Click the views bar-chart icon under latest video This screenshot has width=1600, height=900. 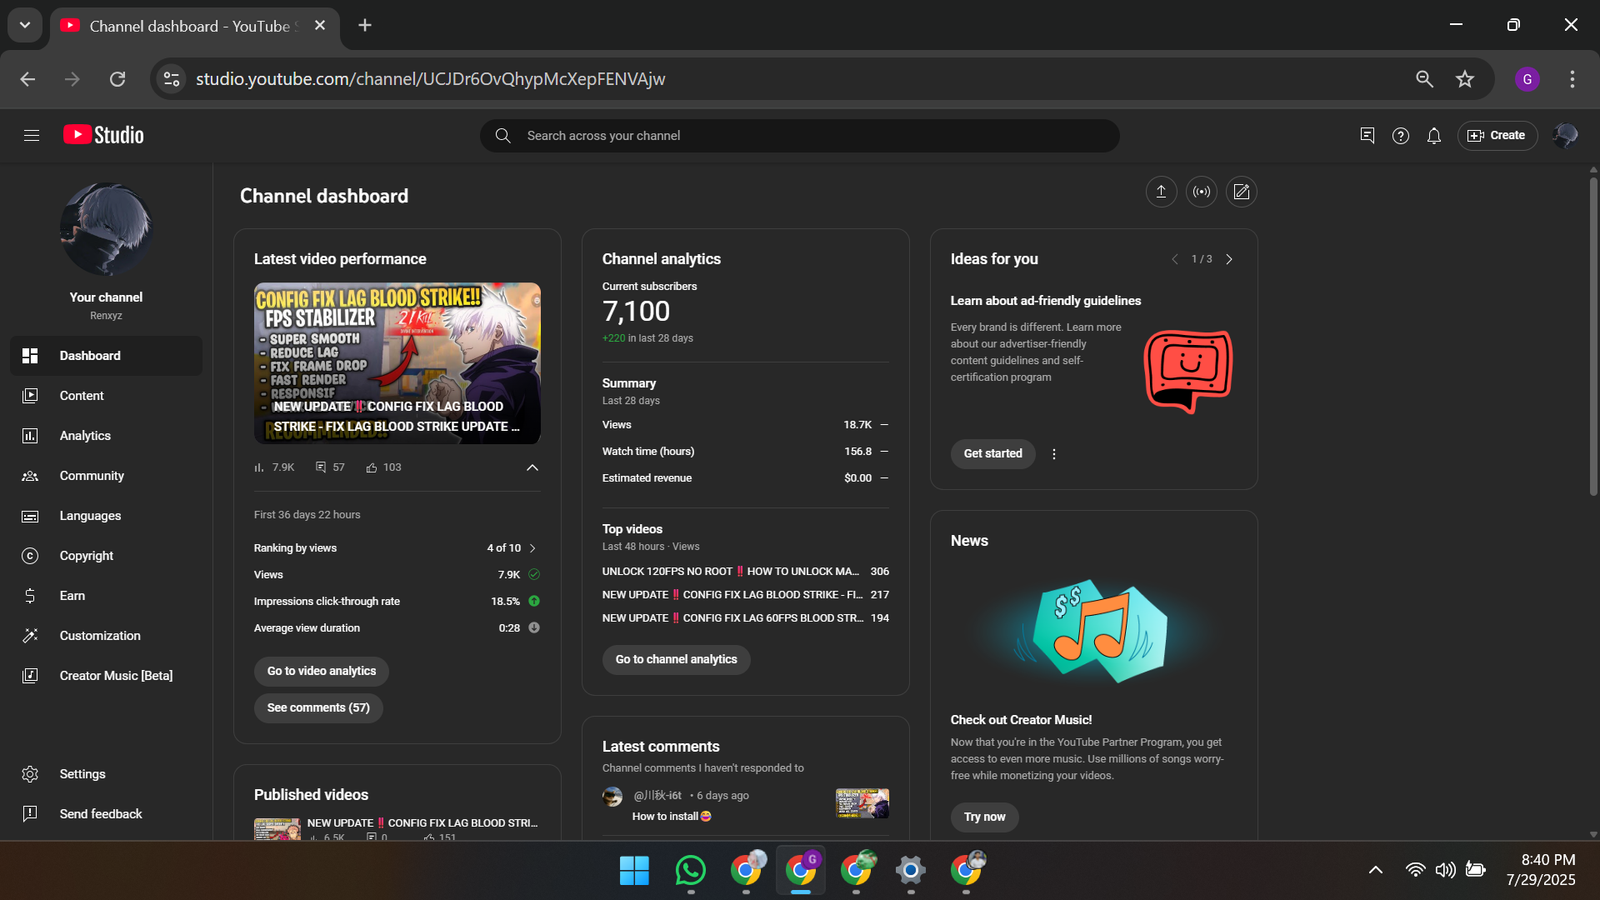click(x=259, y=467)
